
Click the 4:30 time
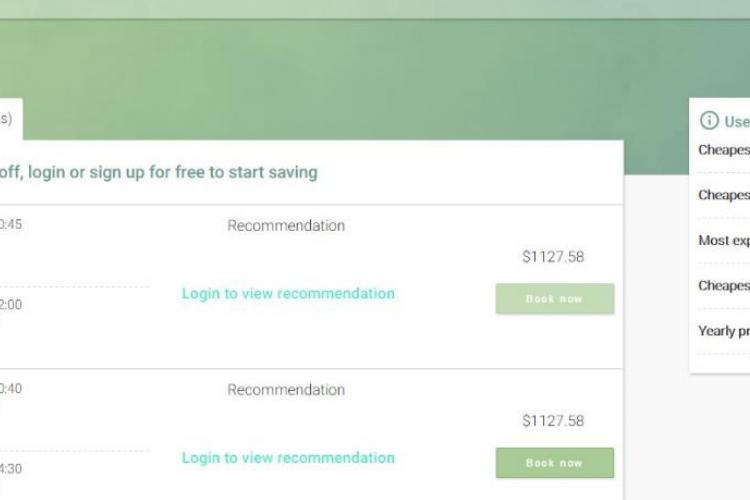[11, 469]
